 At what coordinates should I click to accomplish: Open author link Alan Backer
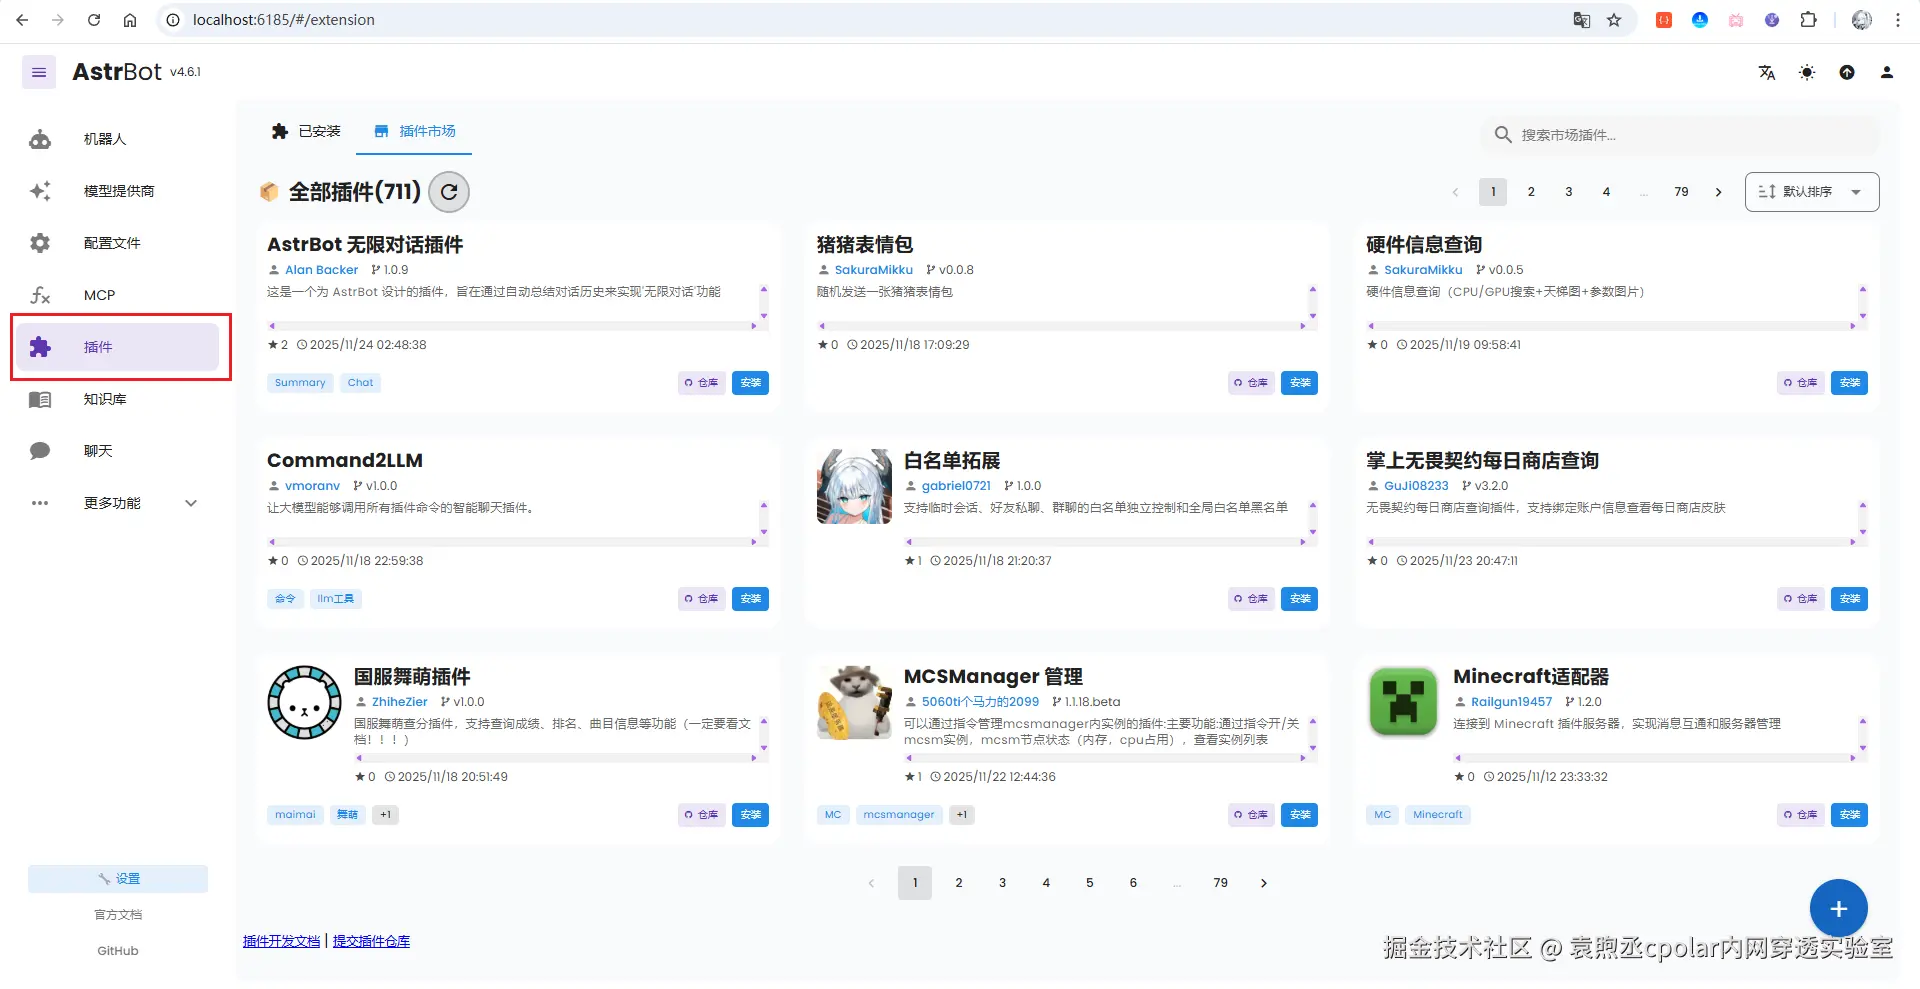click(321, 270)
